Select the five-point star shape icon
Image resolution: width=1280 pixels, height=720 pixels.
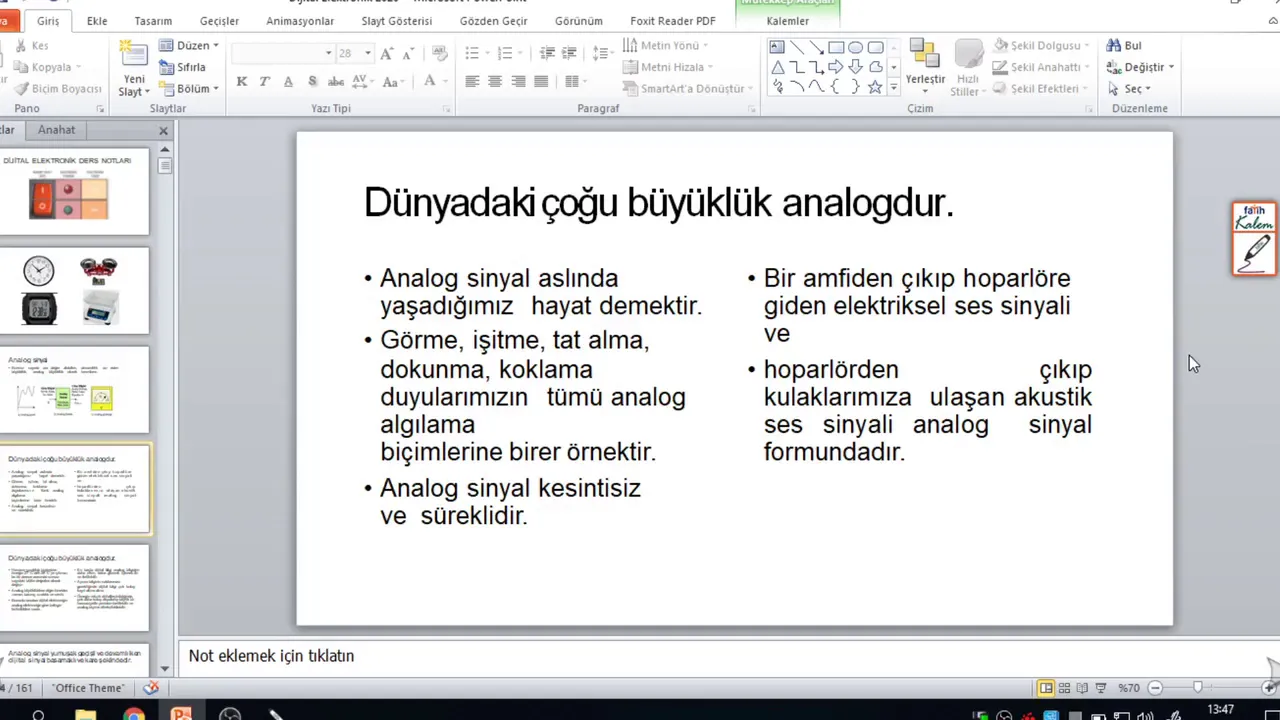[875, 87]
